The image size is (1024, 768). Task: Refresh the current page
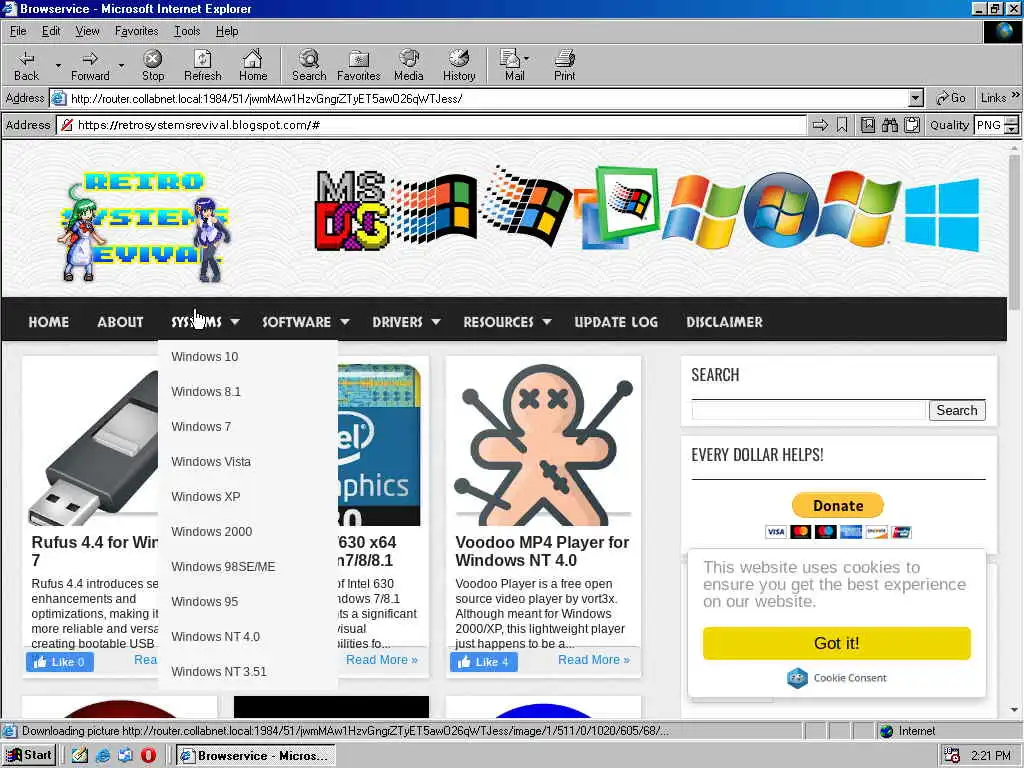point(202,66)
